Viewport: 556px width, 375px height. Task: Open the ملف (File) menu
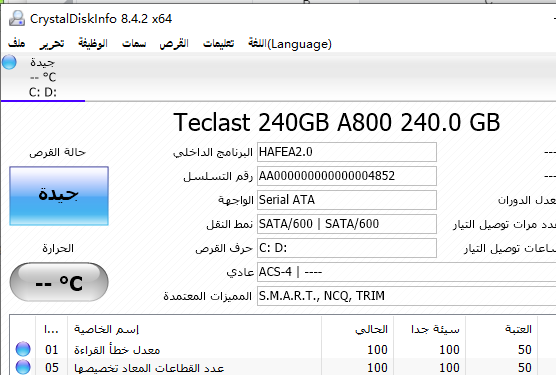(17, 44)
